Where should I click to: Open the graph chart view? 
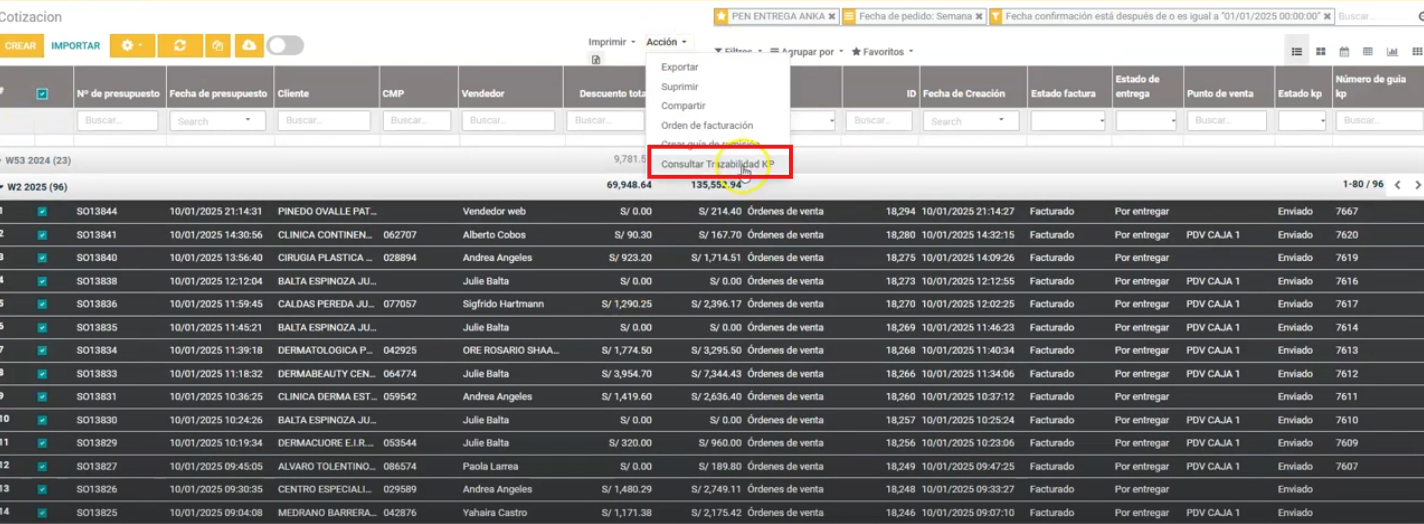point(1392,52)
